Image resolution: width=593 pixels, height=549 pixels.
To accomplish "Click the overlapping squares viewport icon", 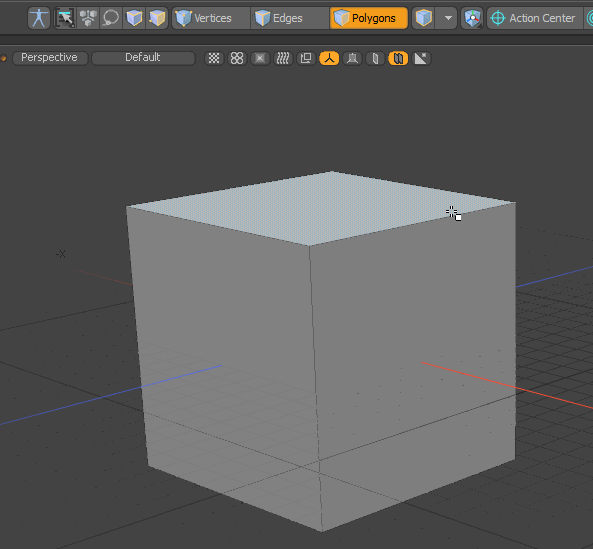I will 306,58.
